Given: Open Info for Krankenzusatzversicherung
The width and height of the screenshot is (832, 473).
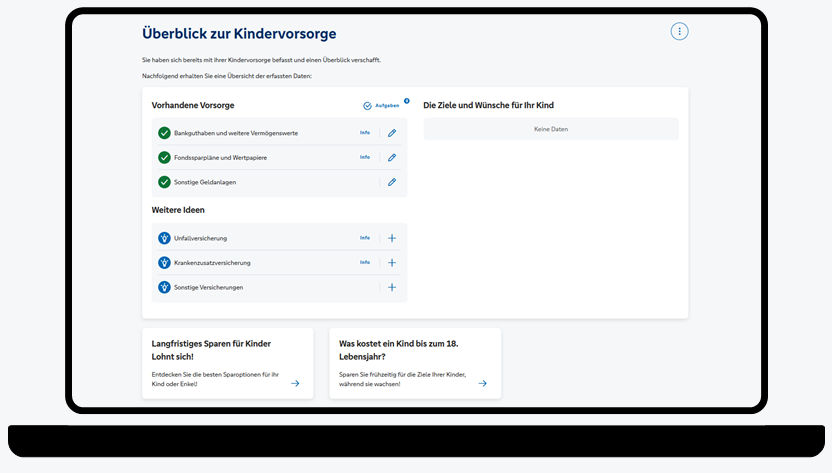Looking at the screenshot, I should tap(365, 262).
